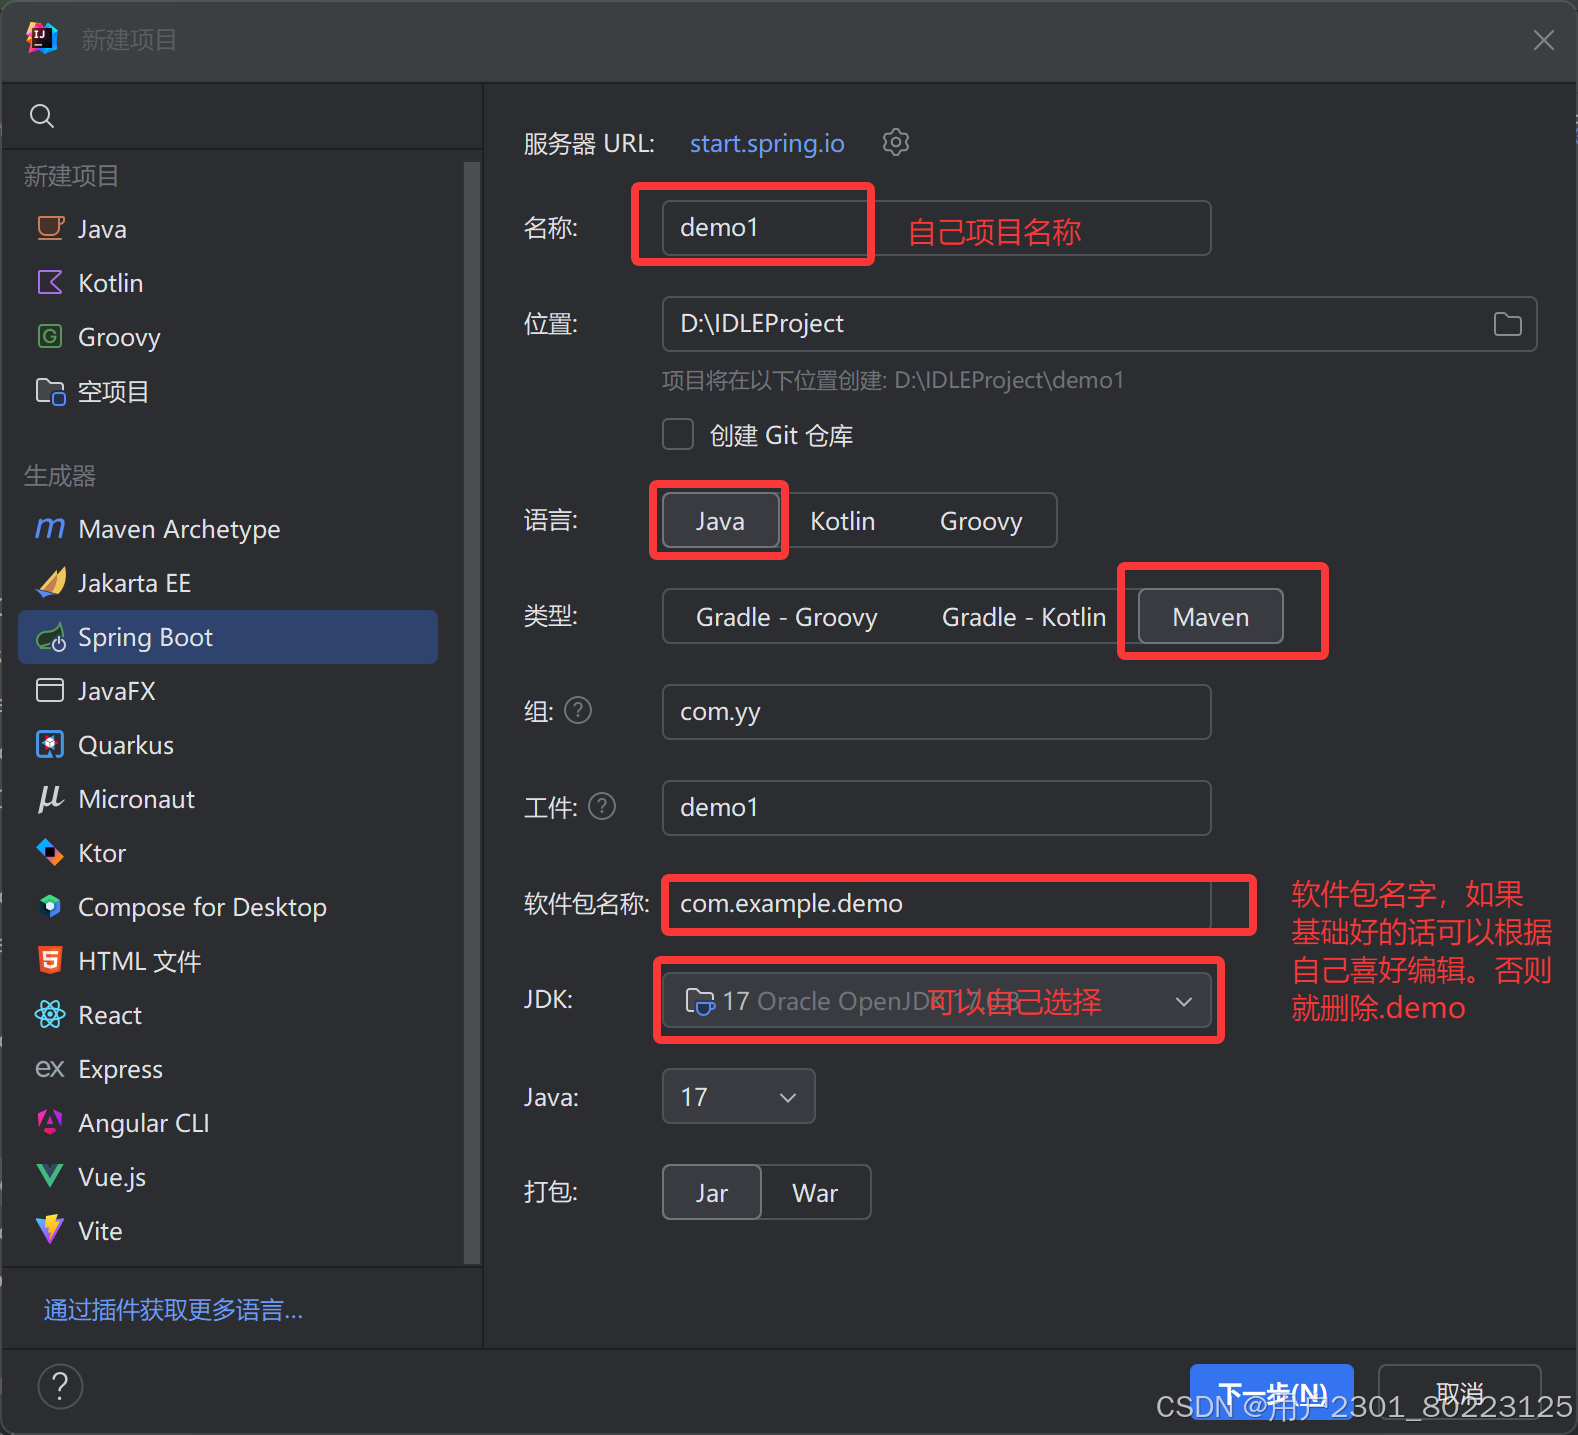The image size is (1578, 1435).
Task: Choose Spring Boot generator icon
Action: coord(50,637)
